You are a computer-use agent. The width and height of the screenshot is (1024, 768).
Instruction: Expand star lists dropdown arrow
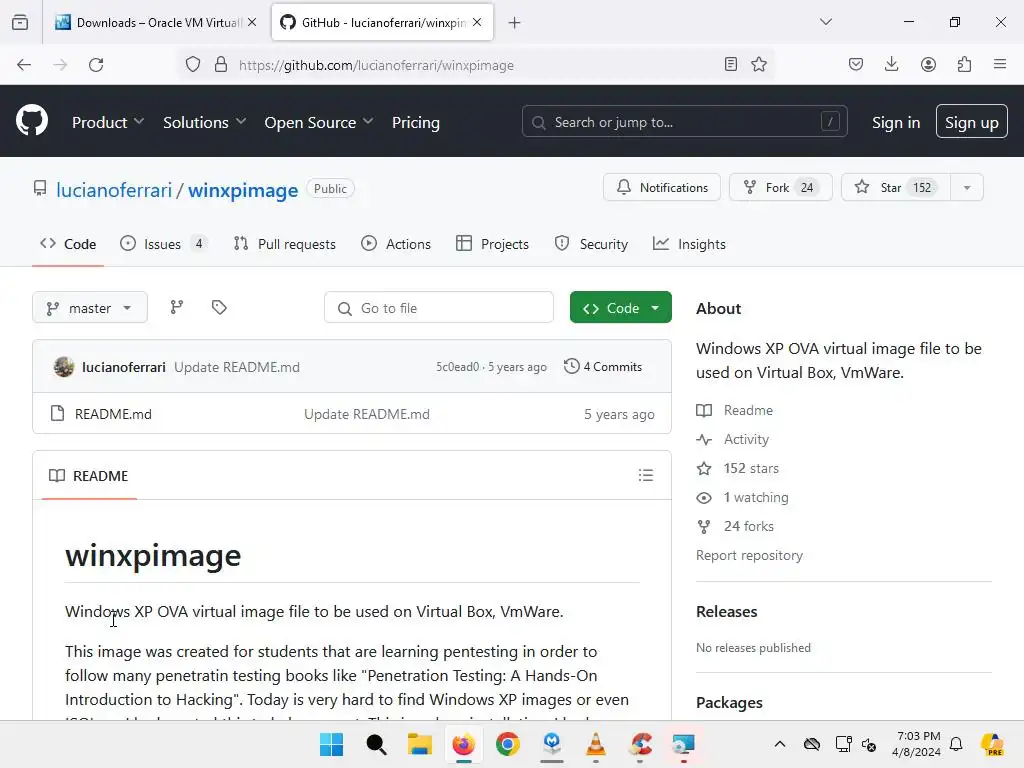click(966, 188)
